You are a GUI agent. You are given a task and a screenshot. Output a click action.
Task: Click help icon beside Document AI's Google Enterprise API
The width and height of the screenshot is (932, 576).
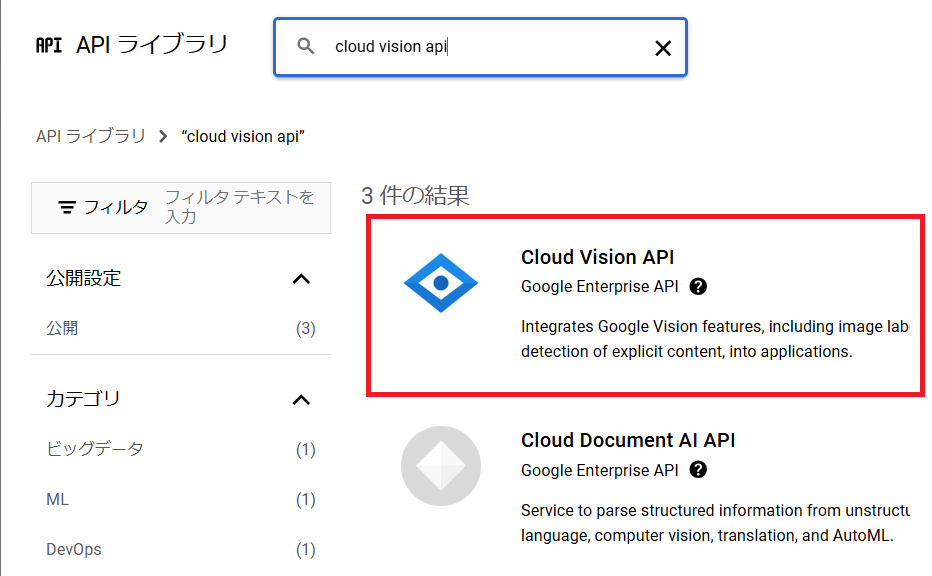[x=698, y=470]
